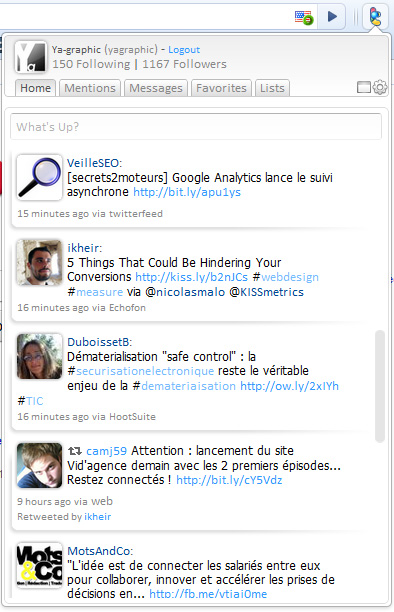394x612 pixels.
Task: Select the Favorites tab
Action: click(221, 88)
